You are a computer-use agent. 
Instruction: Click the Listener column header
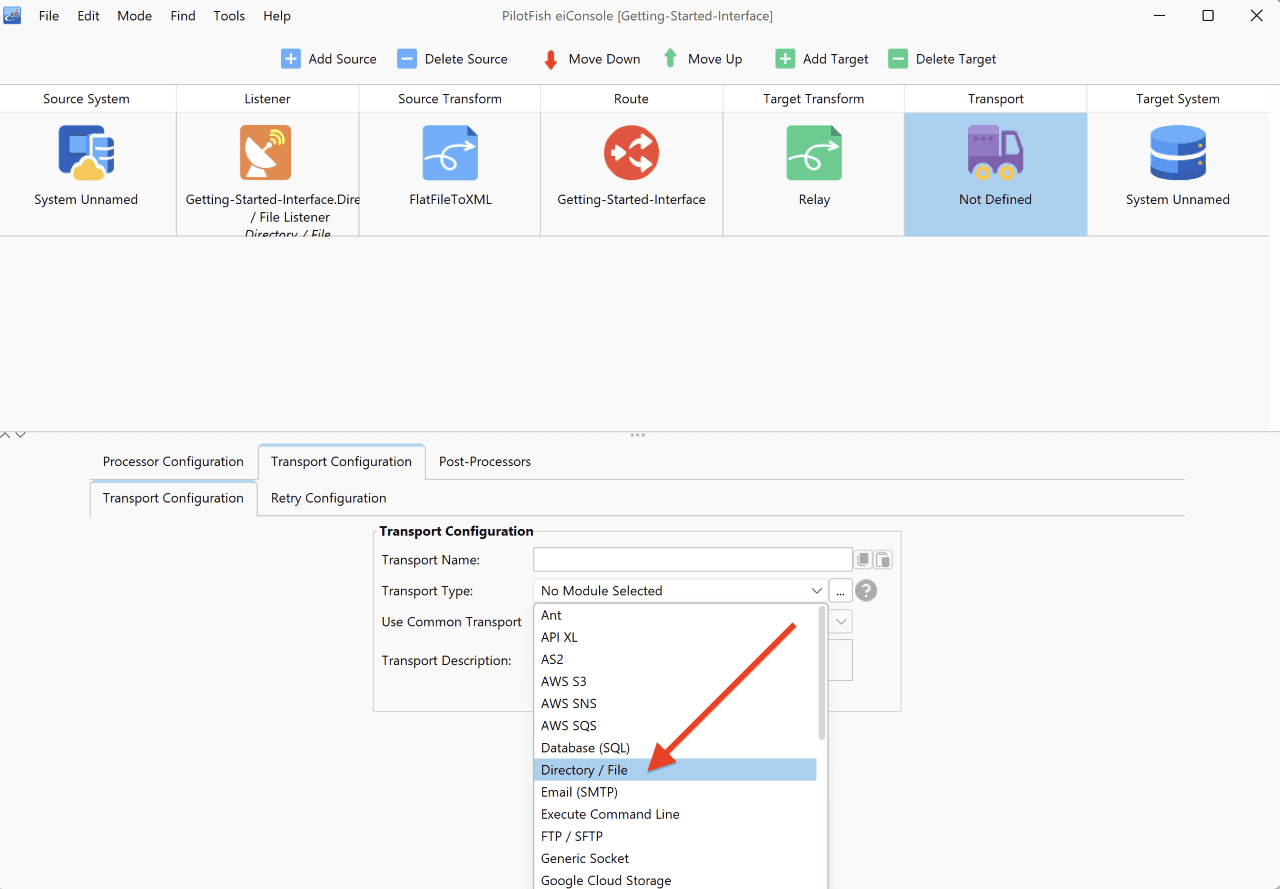click(x=267, y=99)
